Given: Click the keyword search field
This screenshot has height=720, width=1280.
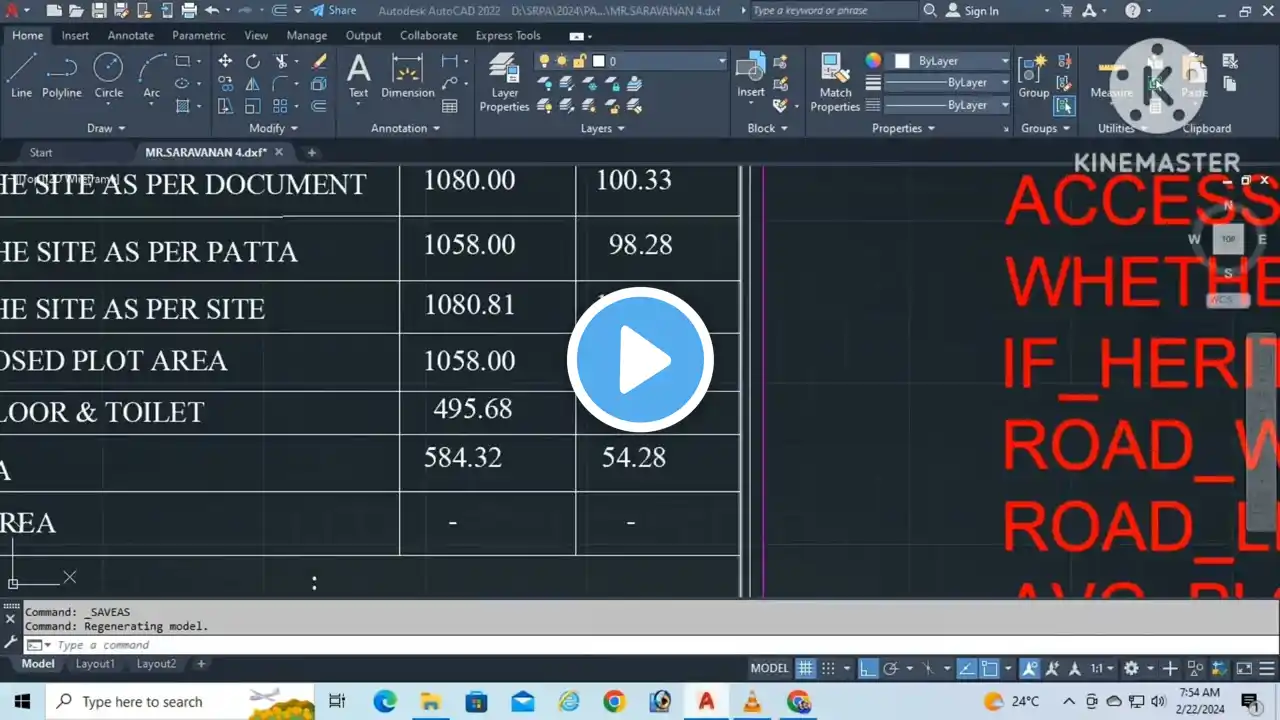Looking at the screenshot, I should click(833, 10).
